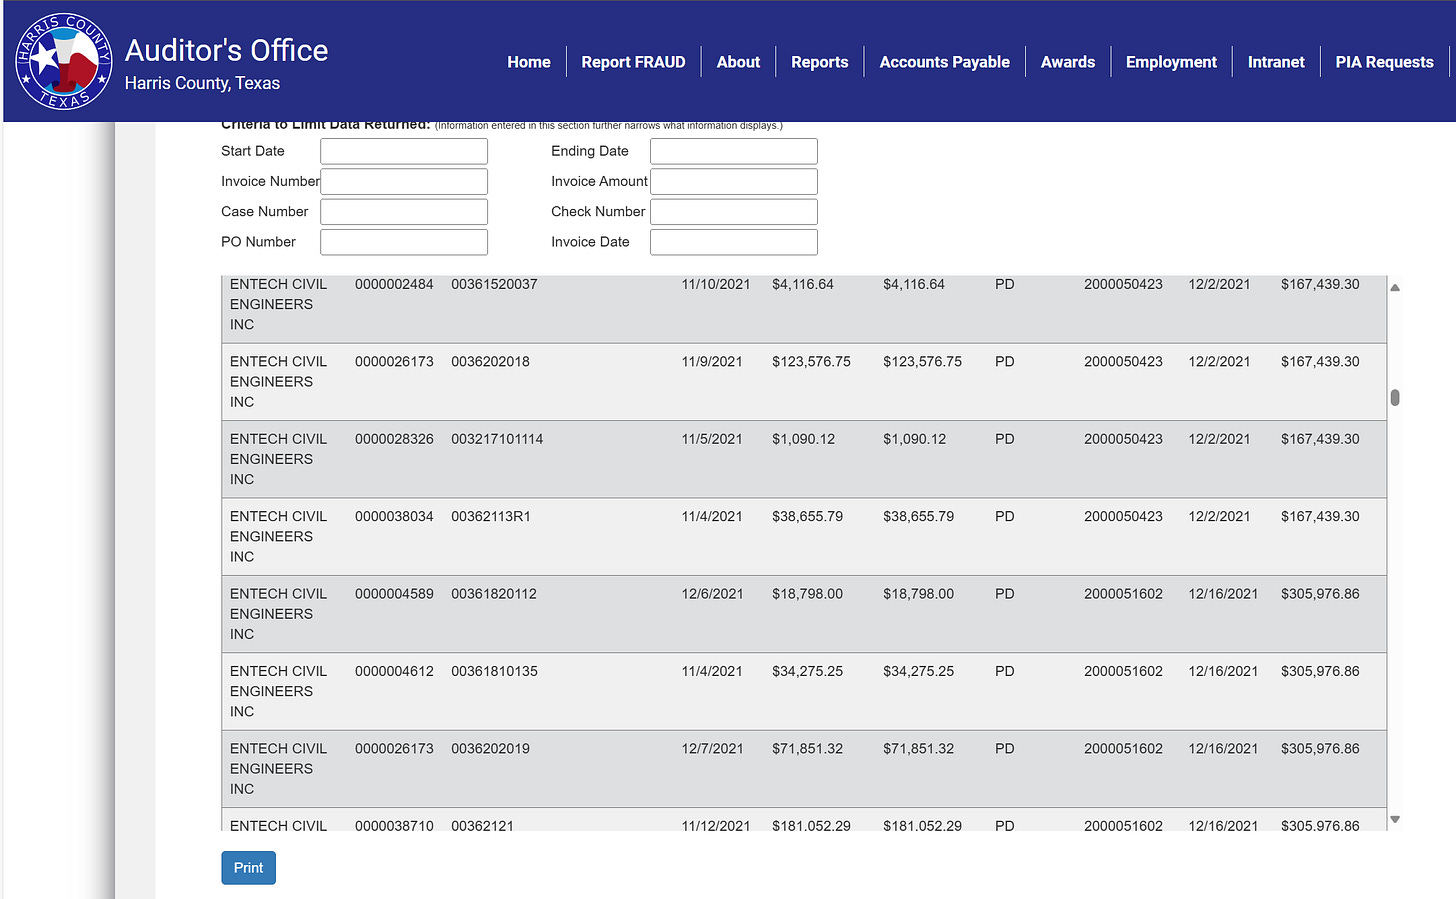
Task: Click into the Invoice Date field
Action: [x=734, y=242]
